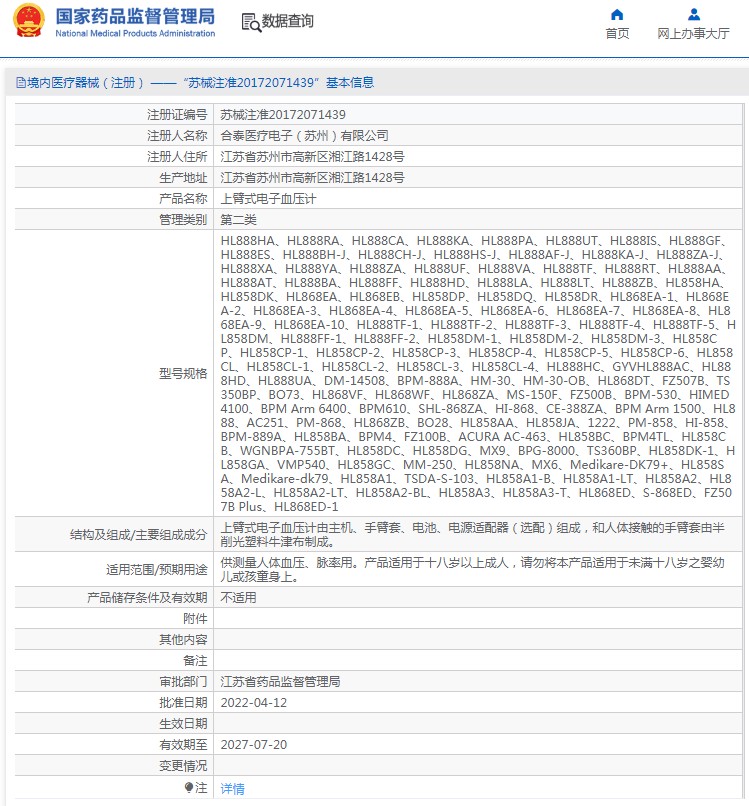Click the 首页 home icon
Viewport: 749px width, 806px height.
coord(617,14)
